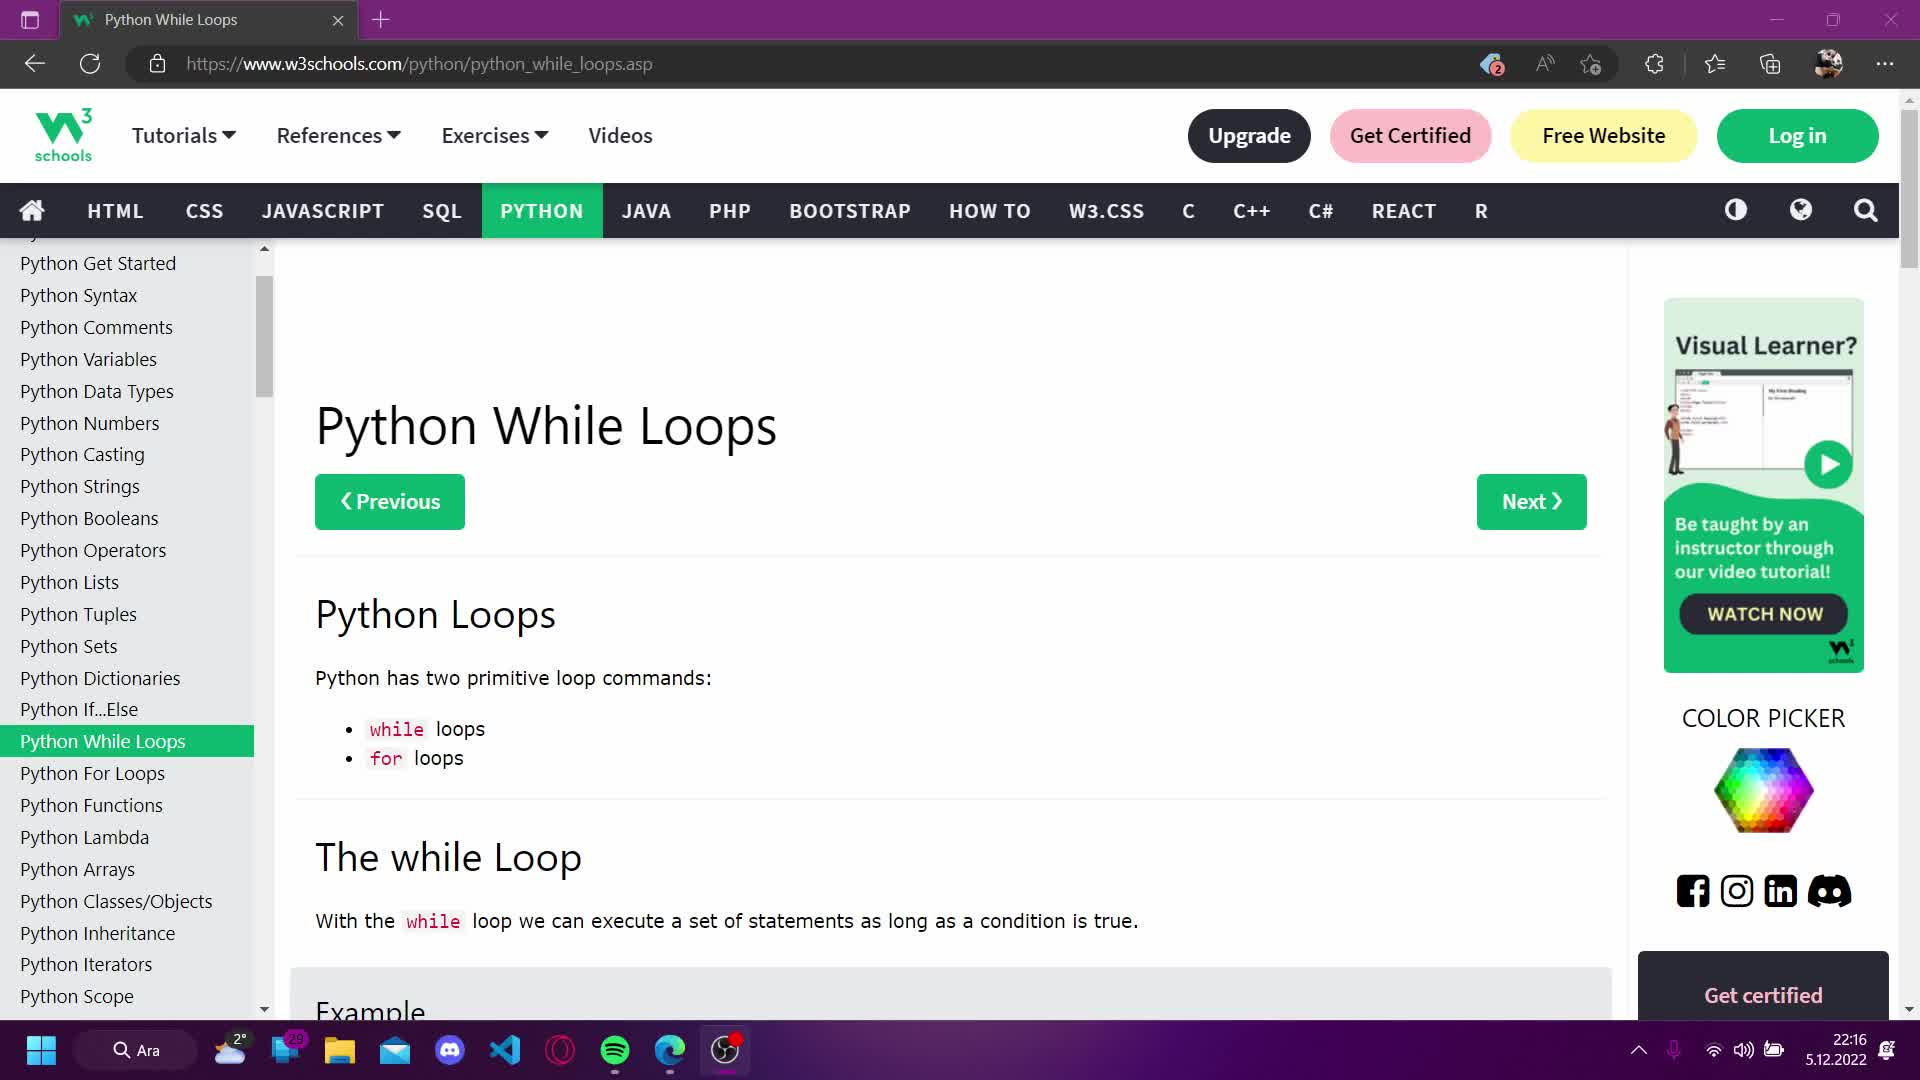The width and height of the screenshot is (1920, 1080).
Task: Switch to the JAVASCRIPT tab
Action: click(323, 211)
